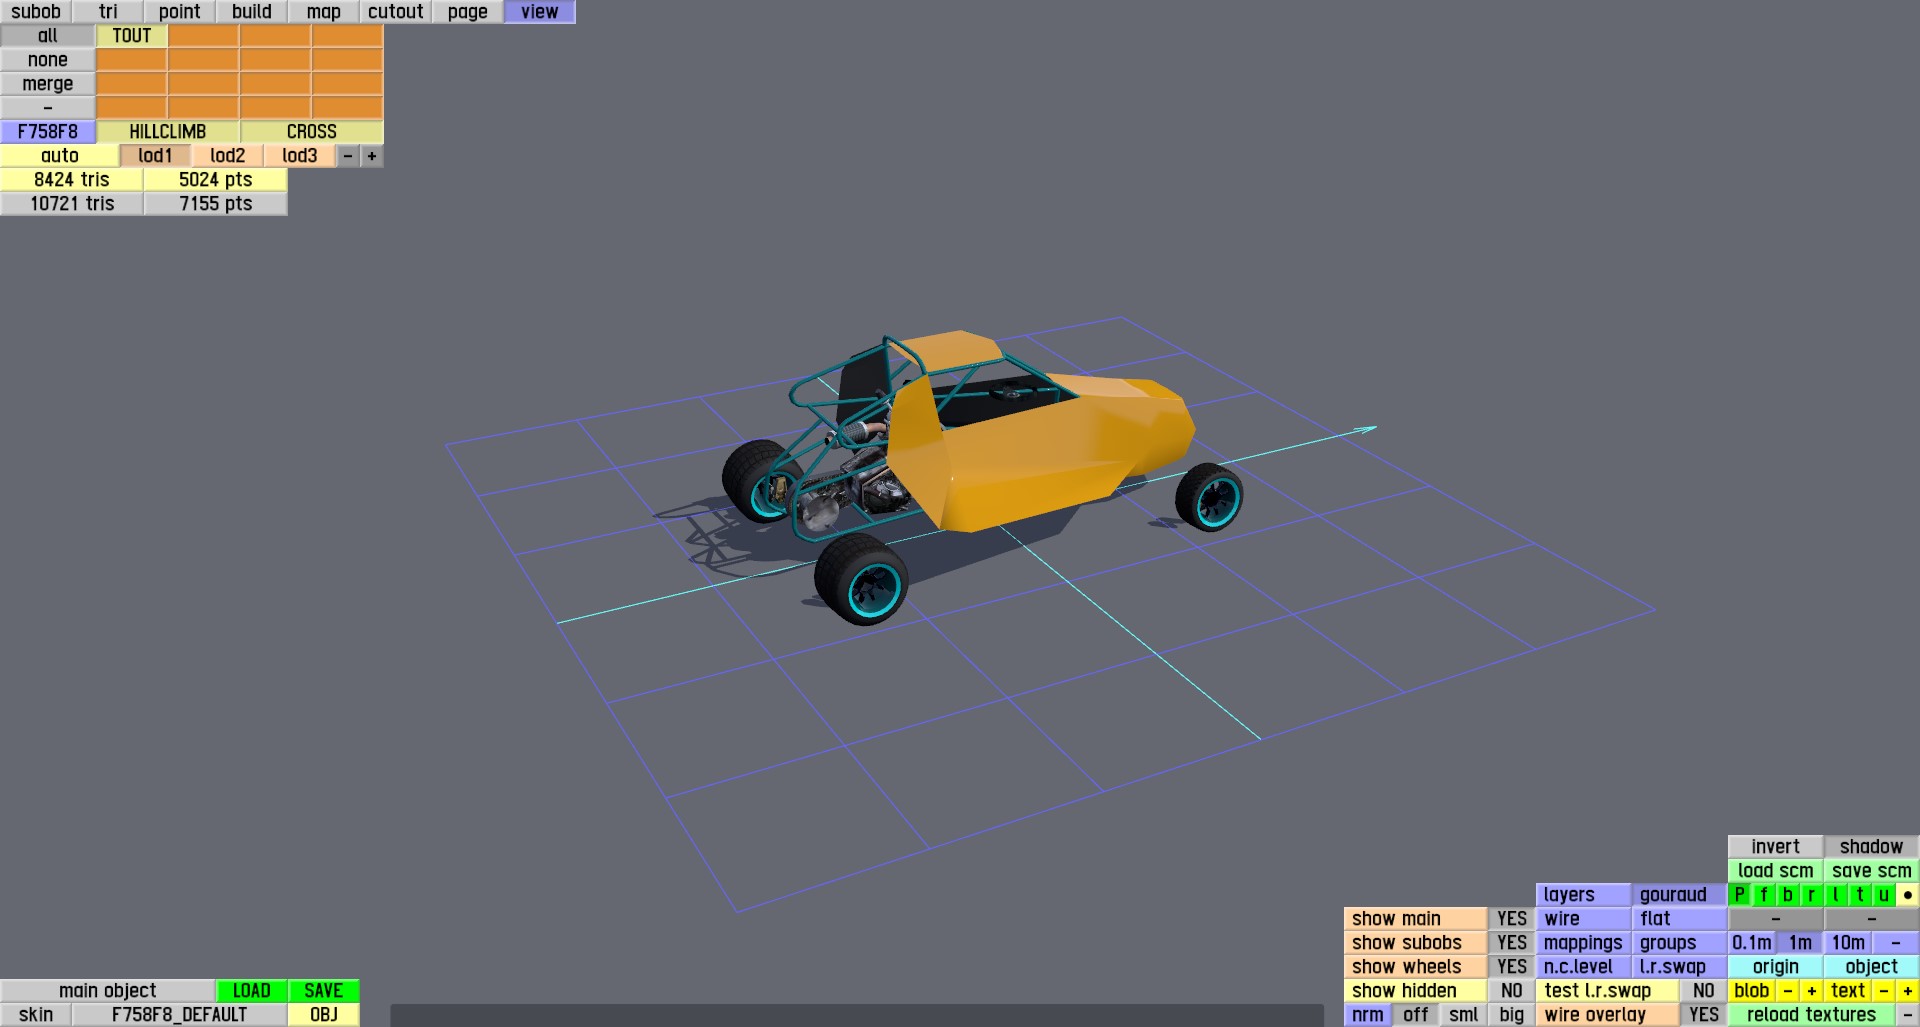
Task: Open the map tab
Action: (x=324, y=12)
